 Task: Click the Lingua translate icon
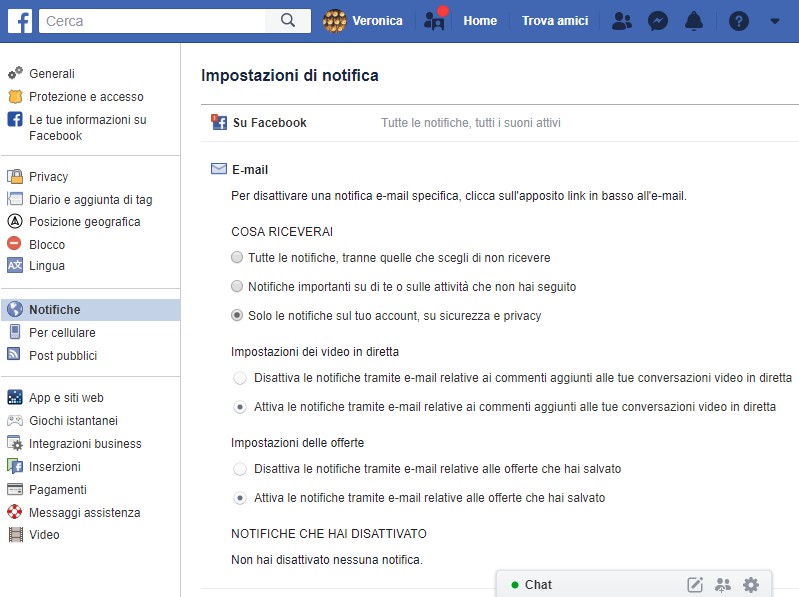click(x=15, y=265)
